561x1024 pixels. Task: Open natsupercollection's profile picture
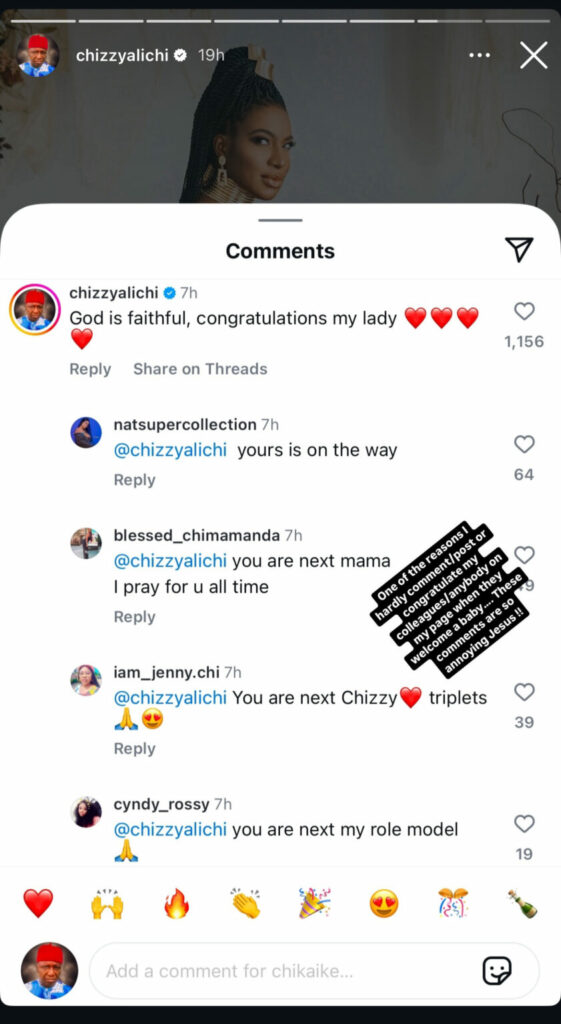coord(86,432)
